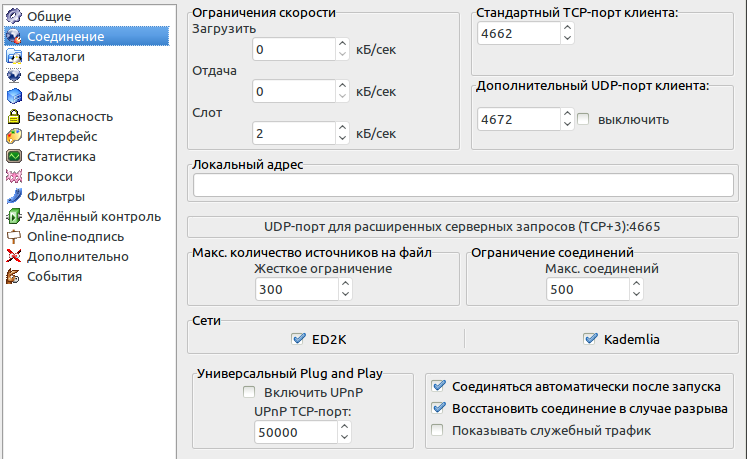Screen dimensions: 747x459
Task: Increase the standard TCP port number
Action: pyautogui.click(x=567, y=28)
